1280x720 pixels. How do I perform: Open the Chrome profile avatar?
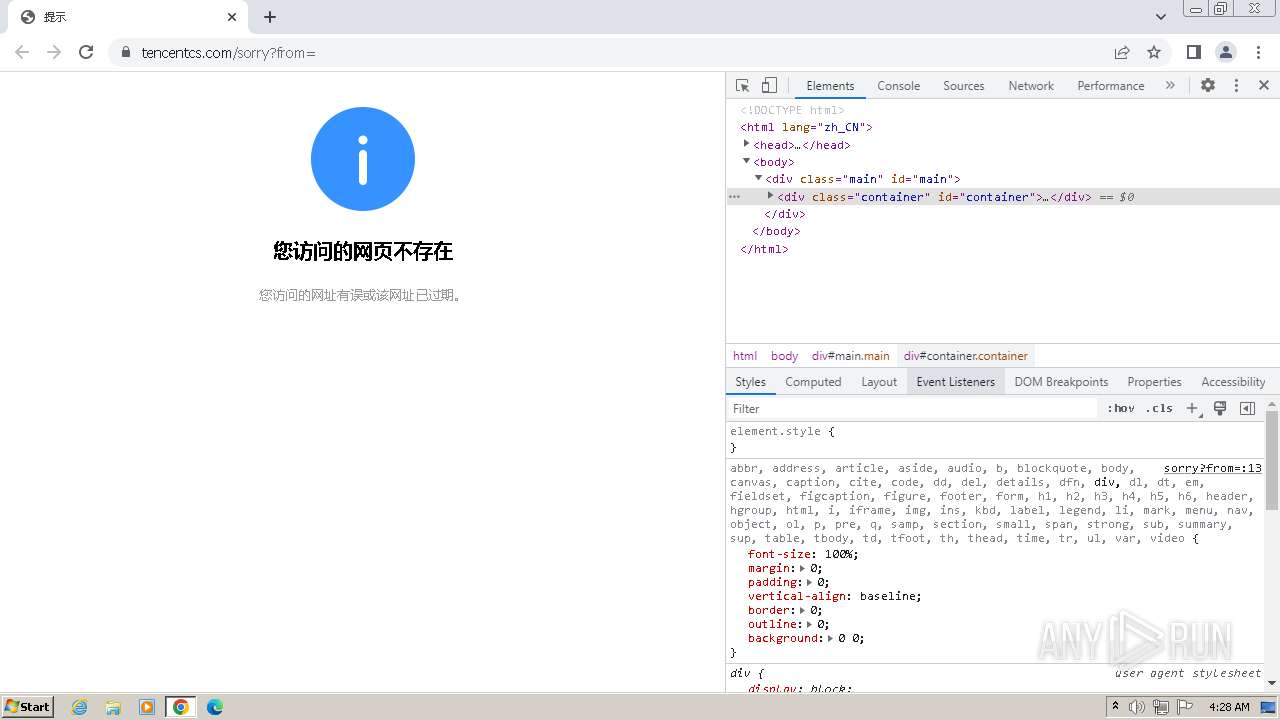click(x=1226, y=52)
